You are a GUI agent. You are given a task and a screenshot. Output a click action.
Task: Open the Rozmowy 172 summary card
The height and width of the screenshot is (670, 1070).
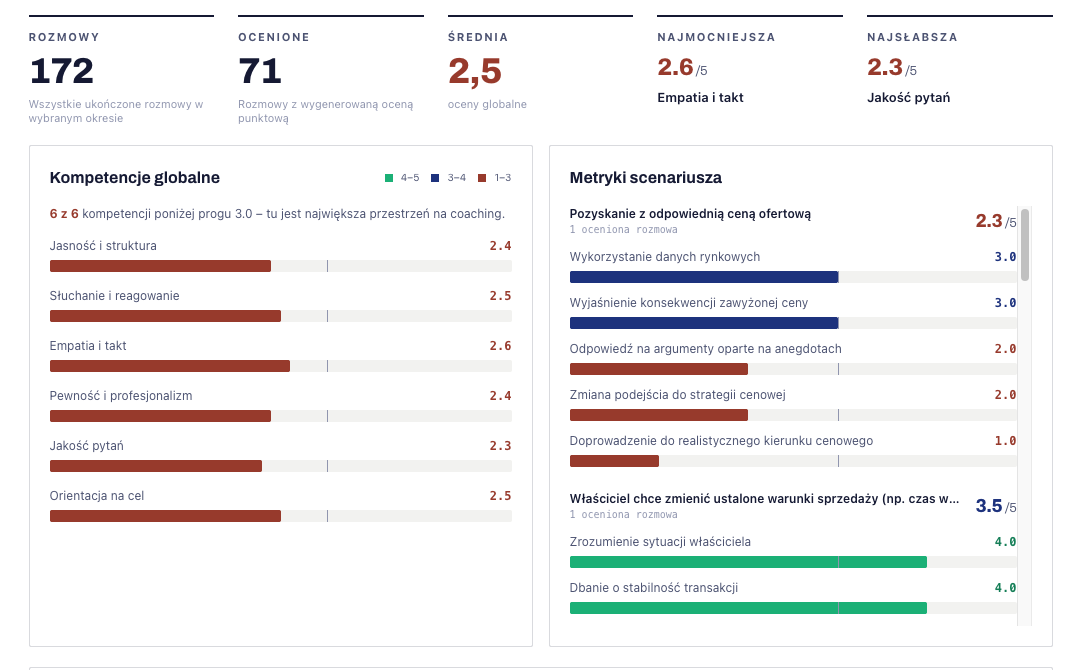121,70
